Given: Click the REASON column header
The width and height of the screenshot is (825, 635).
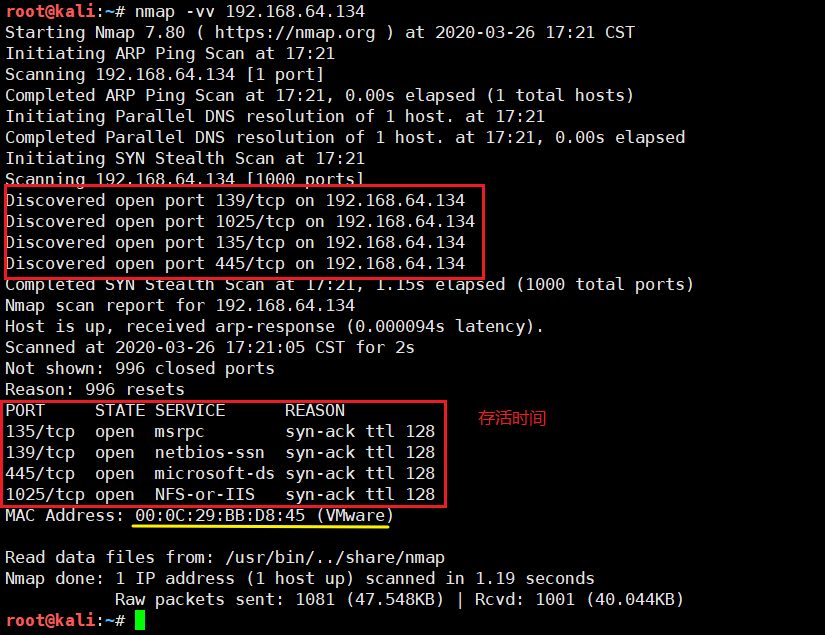Looking at the screenshot, I should tap(315, 411).
